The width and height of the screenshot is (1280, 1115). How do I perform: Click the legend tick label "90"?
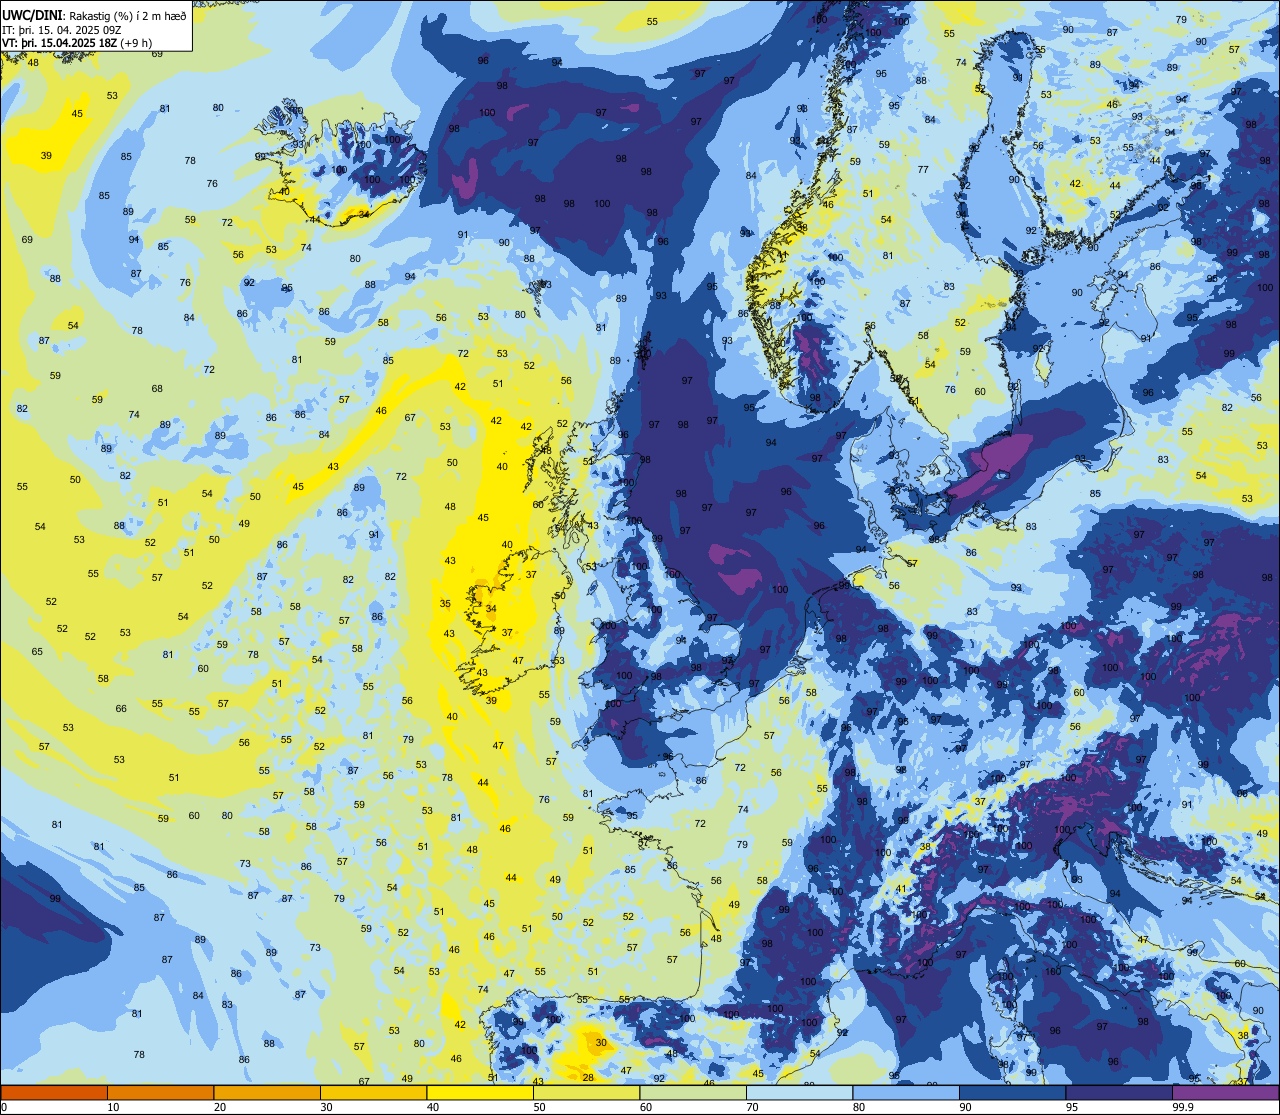965,1107
